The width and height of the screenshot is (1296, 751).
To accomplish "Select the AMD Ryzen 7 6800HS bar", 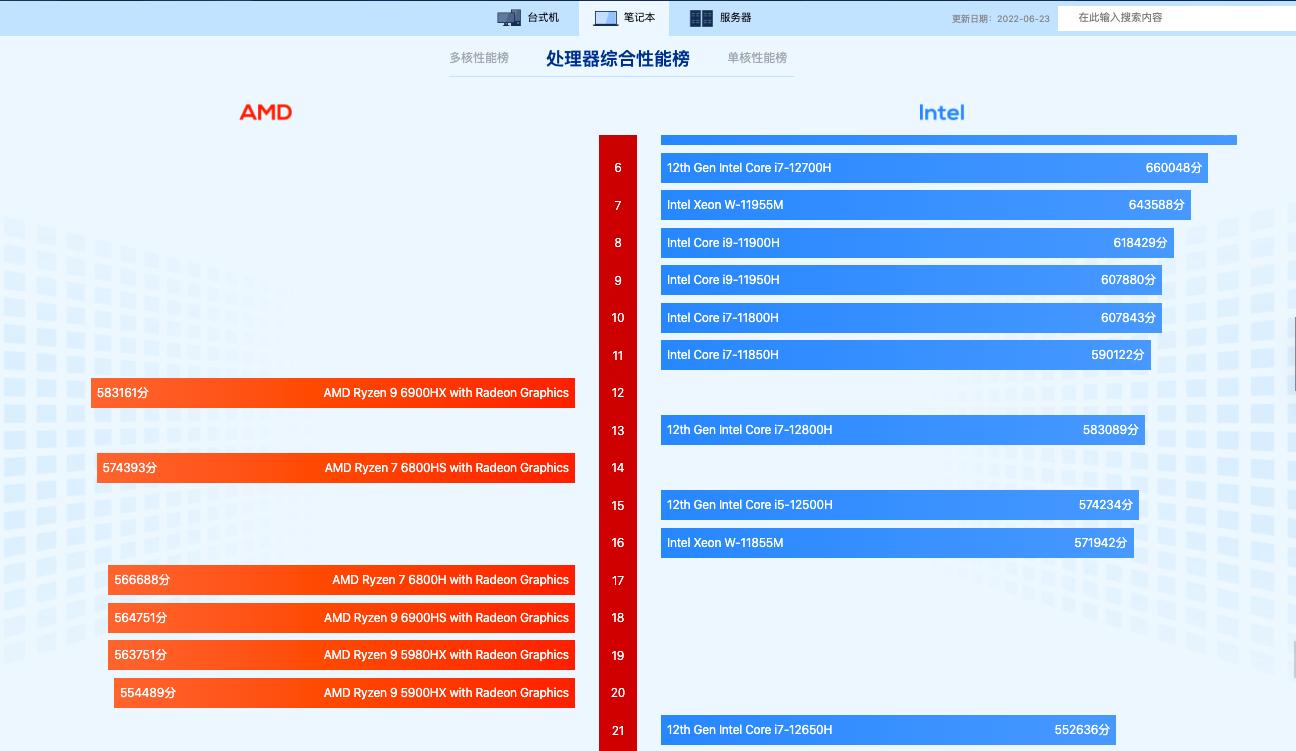I will [334, 467].
